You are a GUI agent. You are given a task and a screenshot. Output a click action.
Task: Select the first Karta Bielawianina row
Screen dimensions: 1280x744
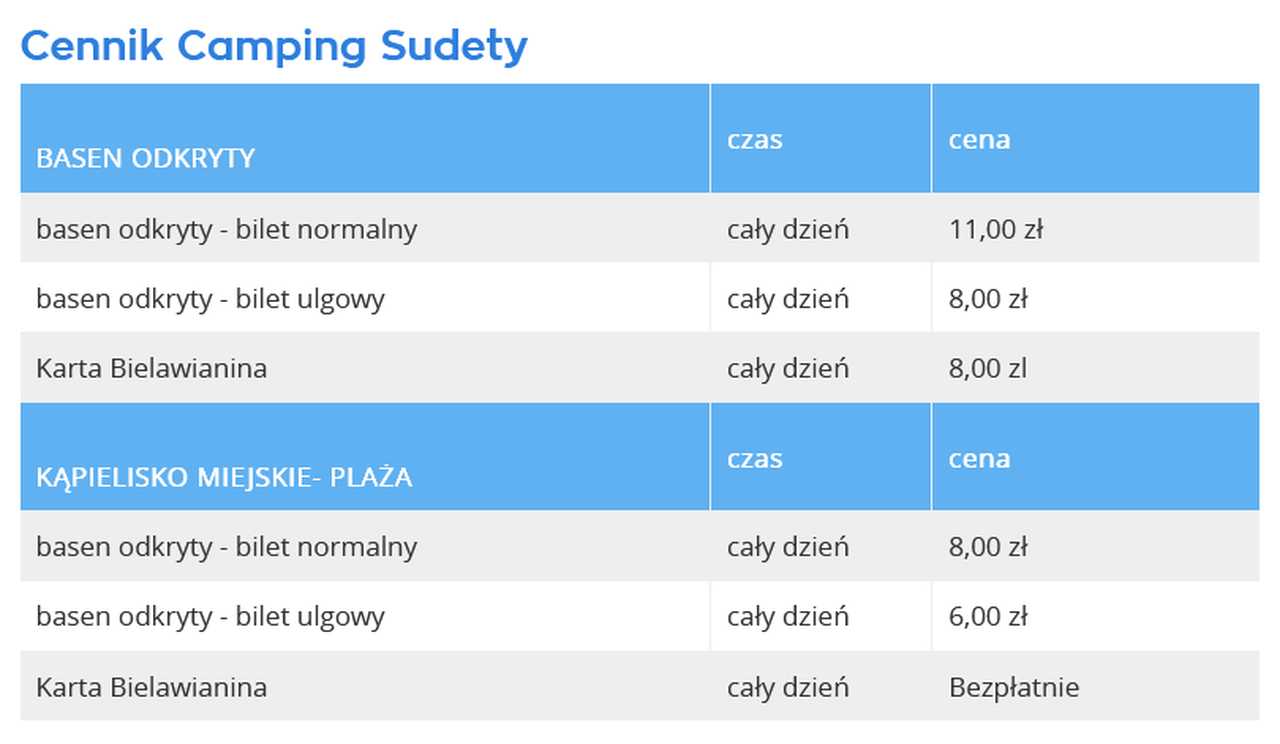[x=640, y=368]
